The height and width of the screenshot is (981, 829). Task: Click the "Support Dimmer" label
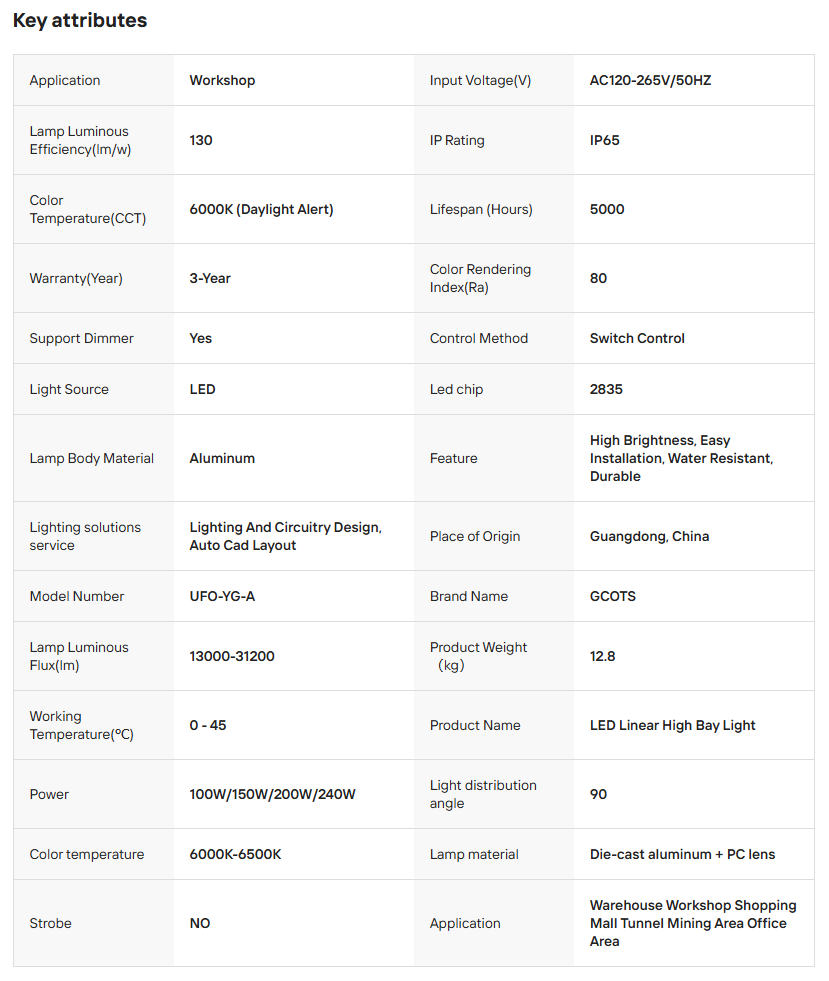81,338
